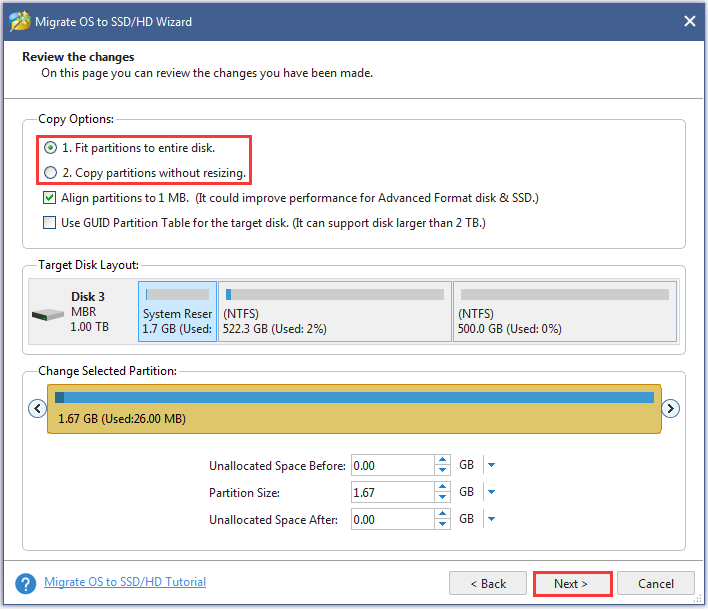Viewport: 708px width, 610px height.
Task: Increase Partition Size with up arrow
Action: (442, 487)
